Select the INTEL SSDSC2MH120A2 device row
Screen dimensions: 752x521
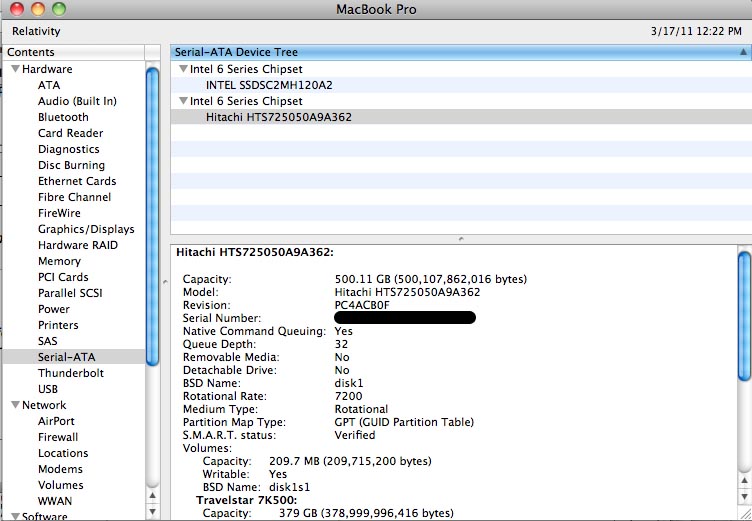[461, 85]
